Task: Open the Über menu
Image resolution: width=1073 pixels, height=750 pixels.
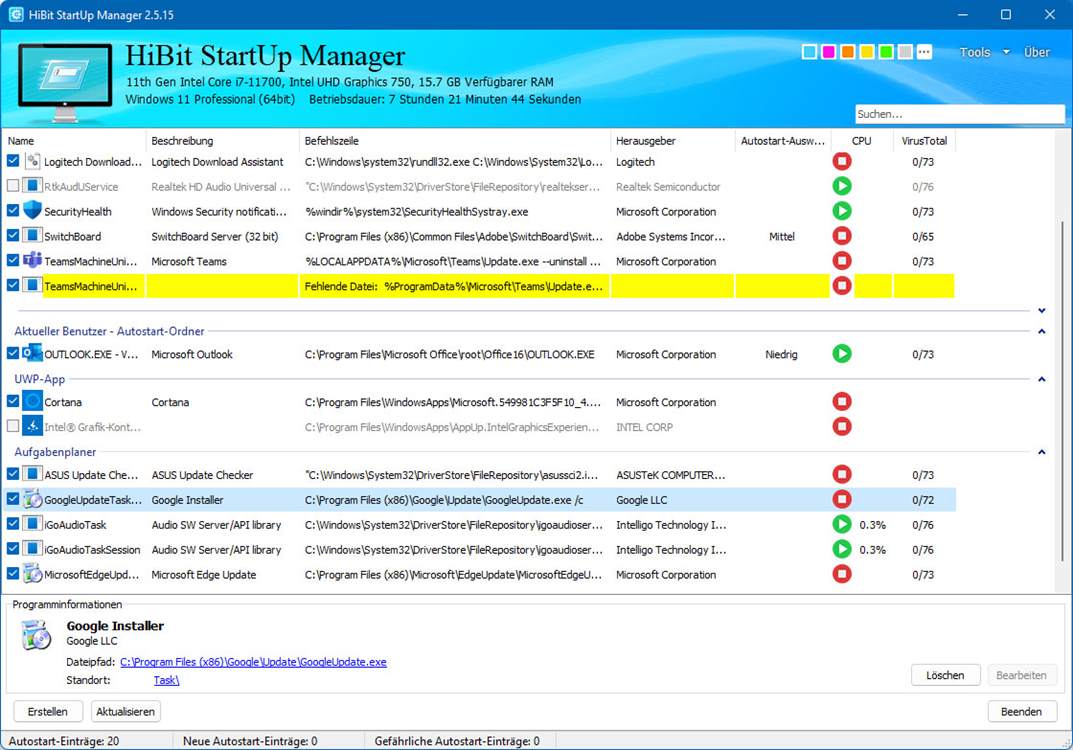Action: [1037, 52]
